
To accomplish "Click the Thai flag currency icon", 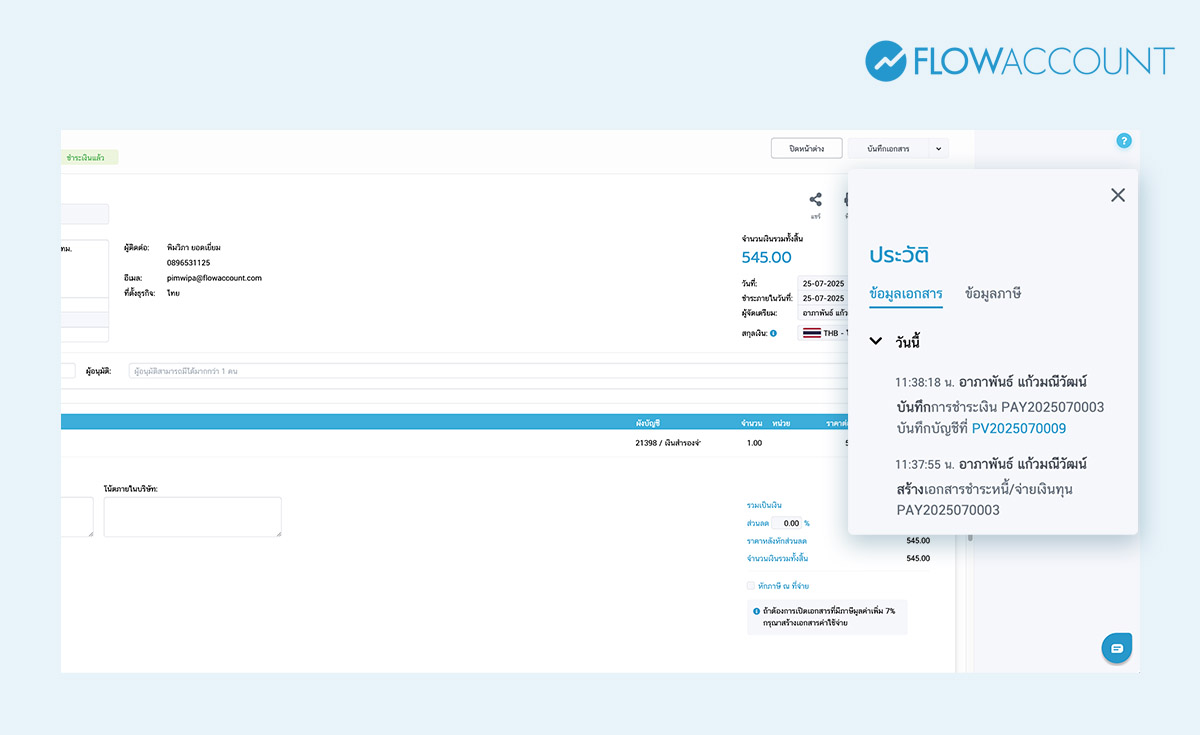I will point(811,333).
